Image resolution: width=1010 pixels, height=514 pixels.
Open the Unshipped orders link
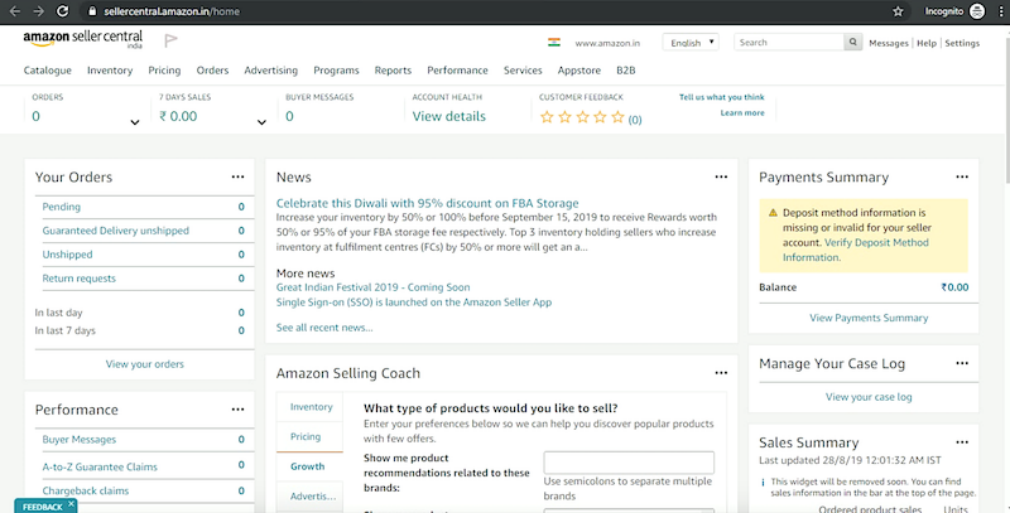point(67,254)
